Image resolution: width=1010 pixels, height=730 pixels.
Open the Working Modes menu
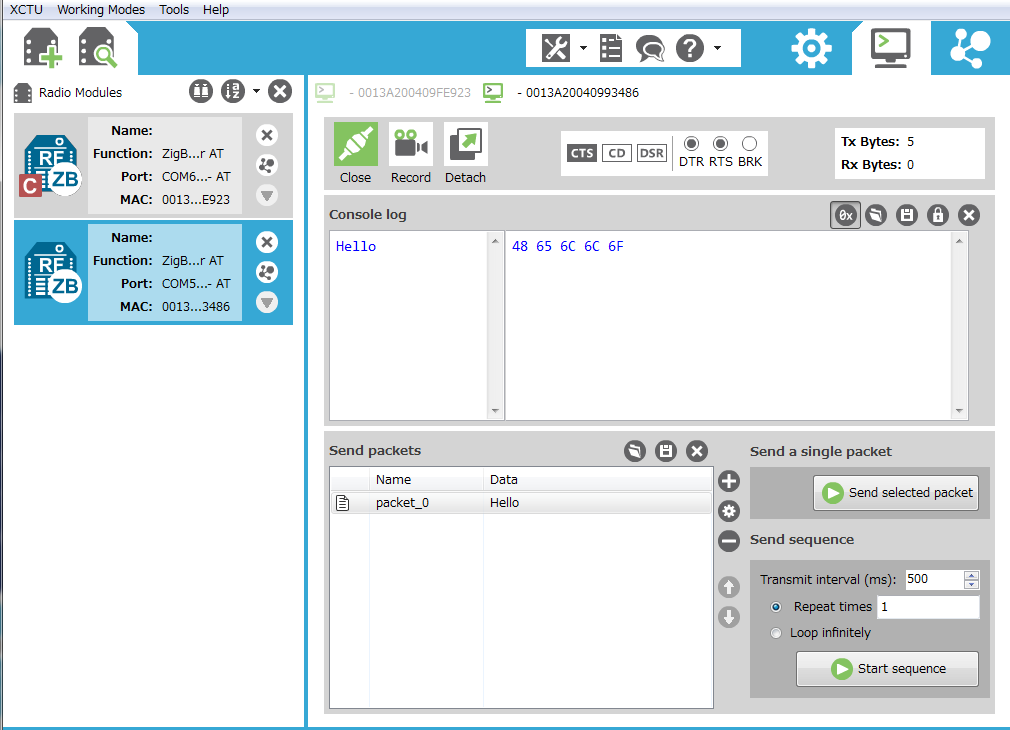click(x=101, y=10)
